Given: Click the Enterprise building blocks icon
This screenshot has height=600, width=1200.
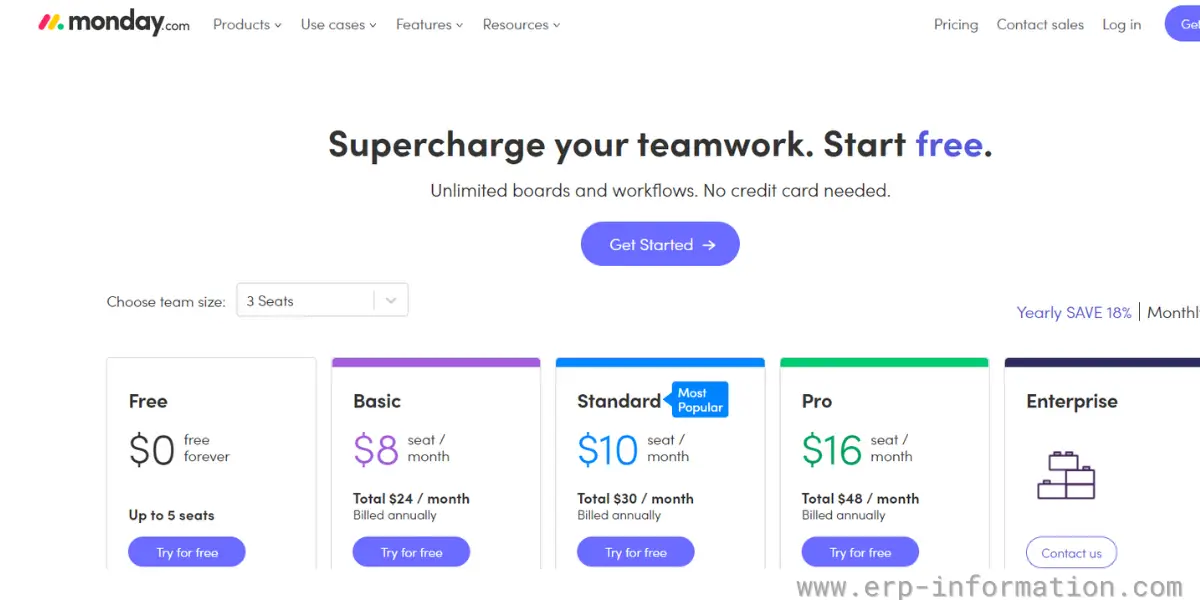Looking at the screenshot, I should (1066, 475).
